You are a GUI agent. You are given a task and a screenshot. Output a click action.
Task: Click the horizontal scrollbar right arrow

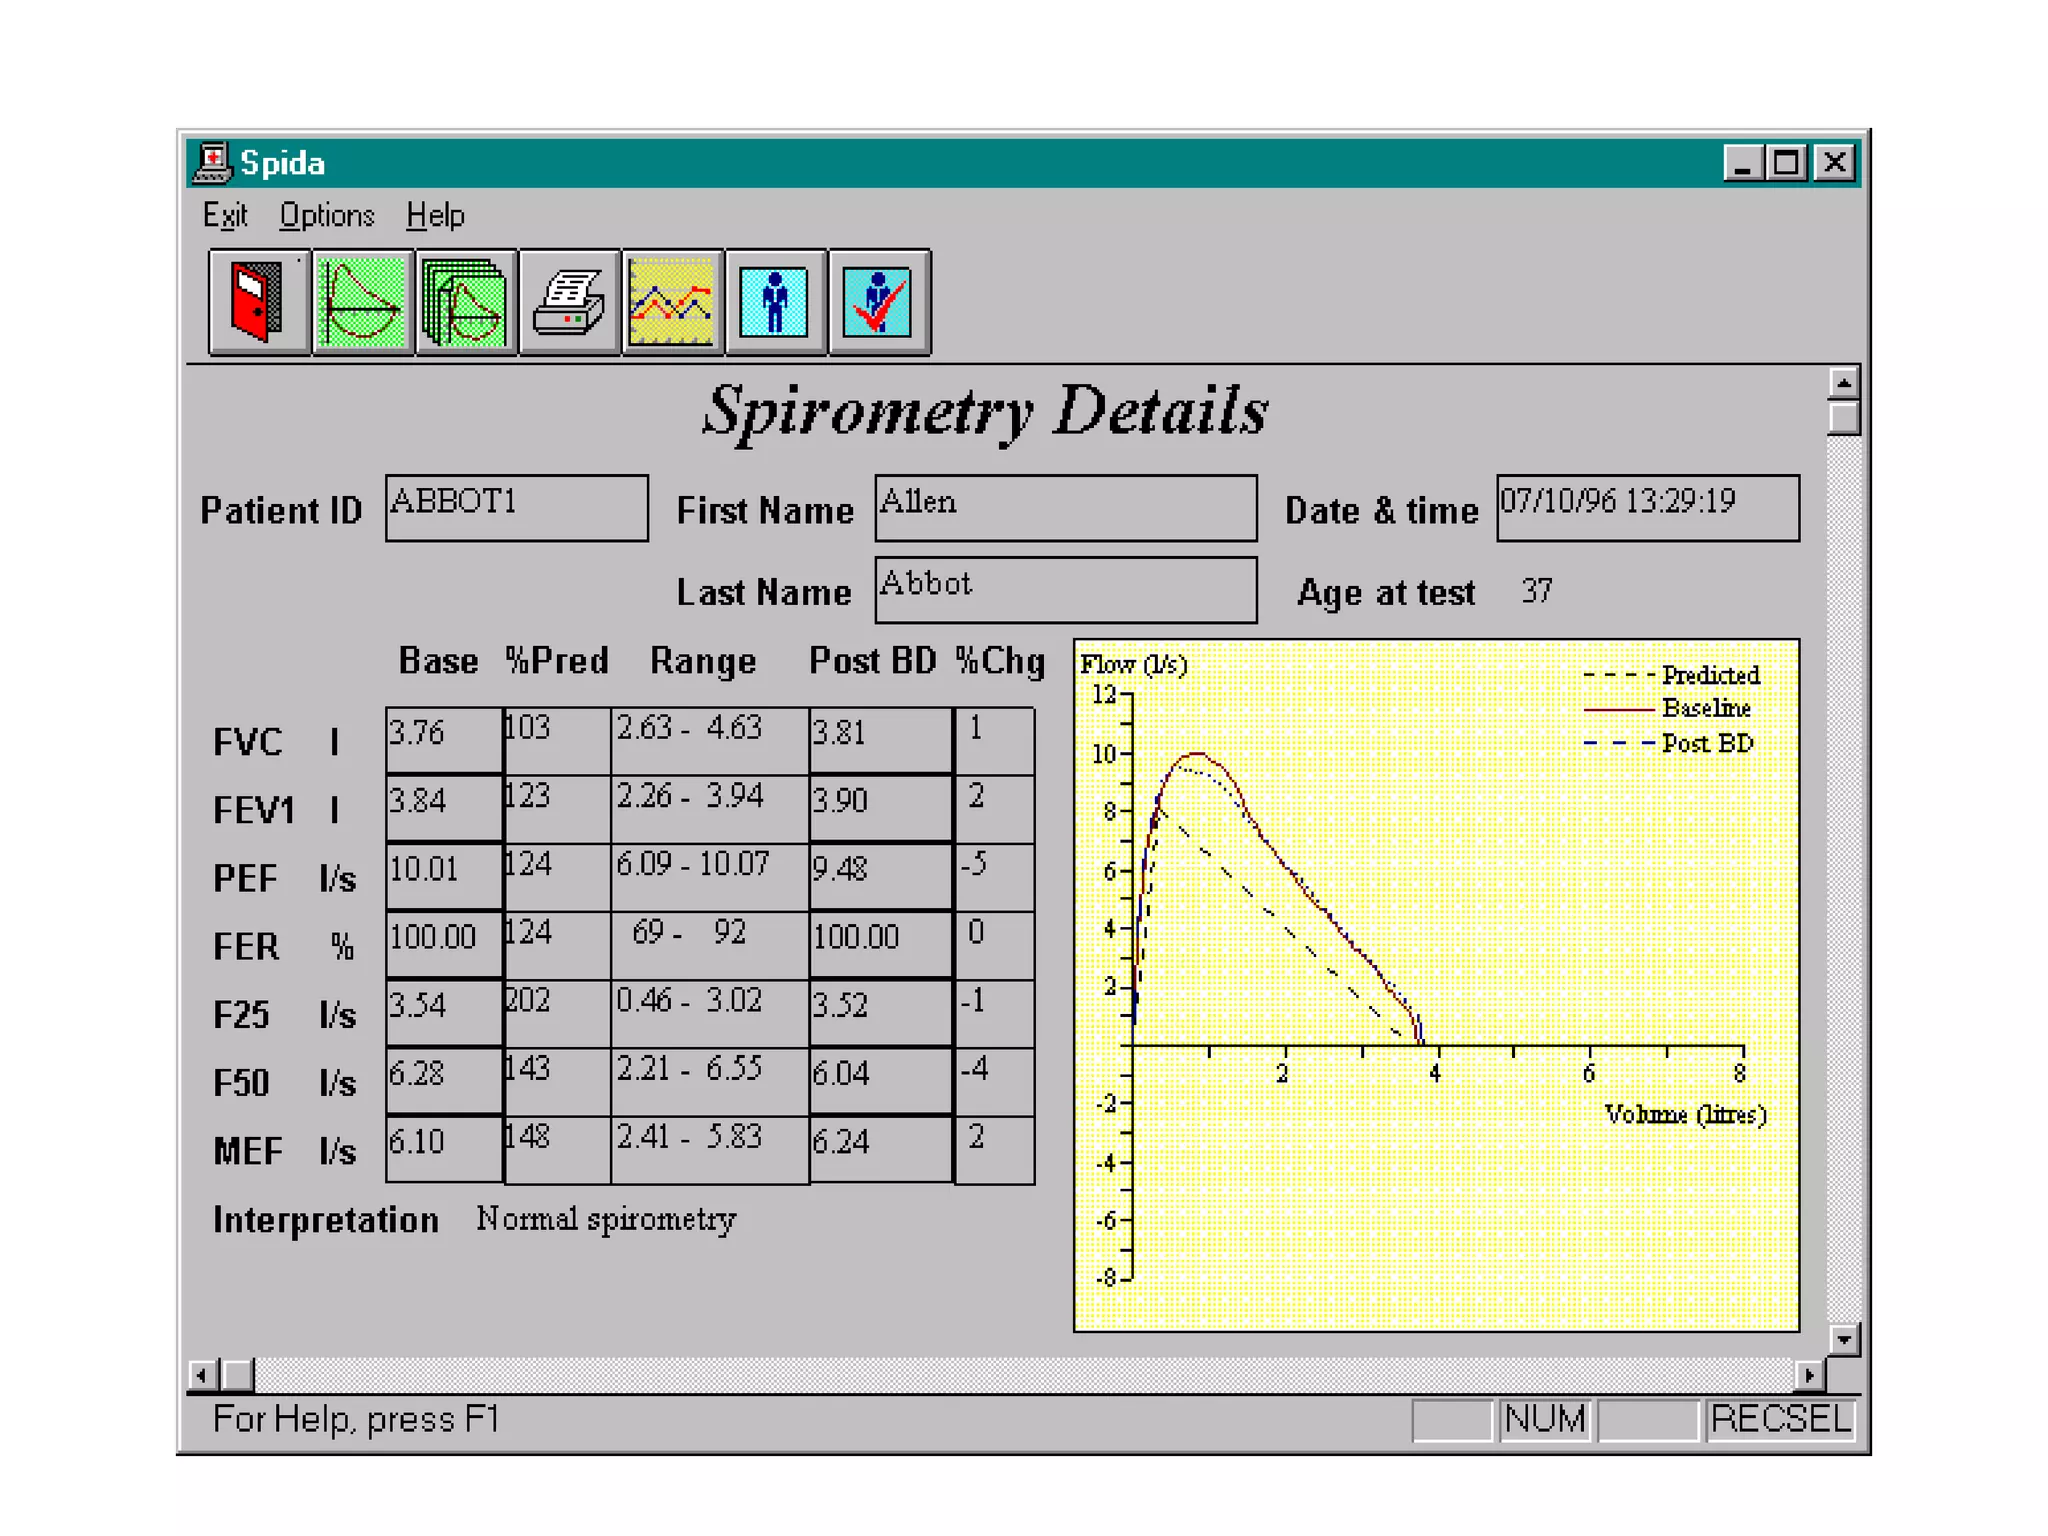(x=1808, y=1375)
